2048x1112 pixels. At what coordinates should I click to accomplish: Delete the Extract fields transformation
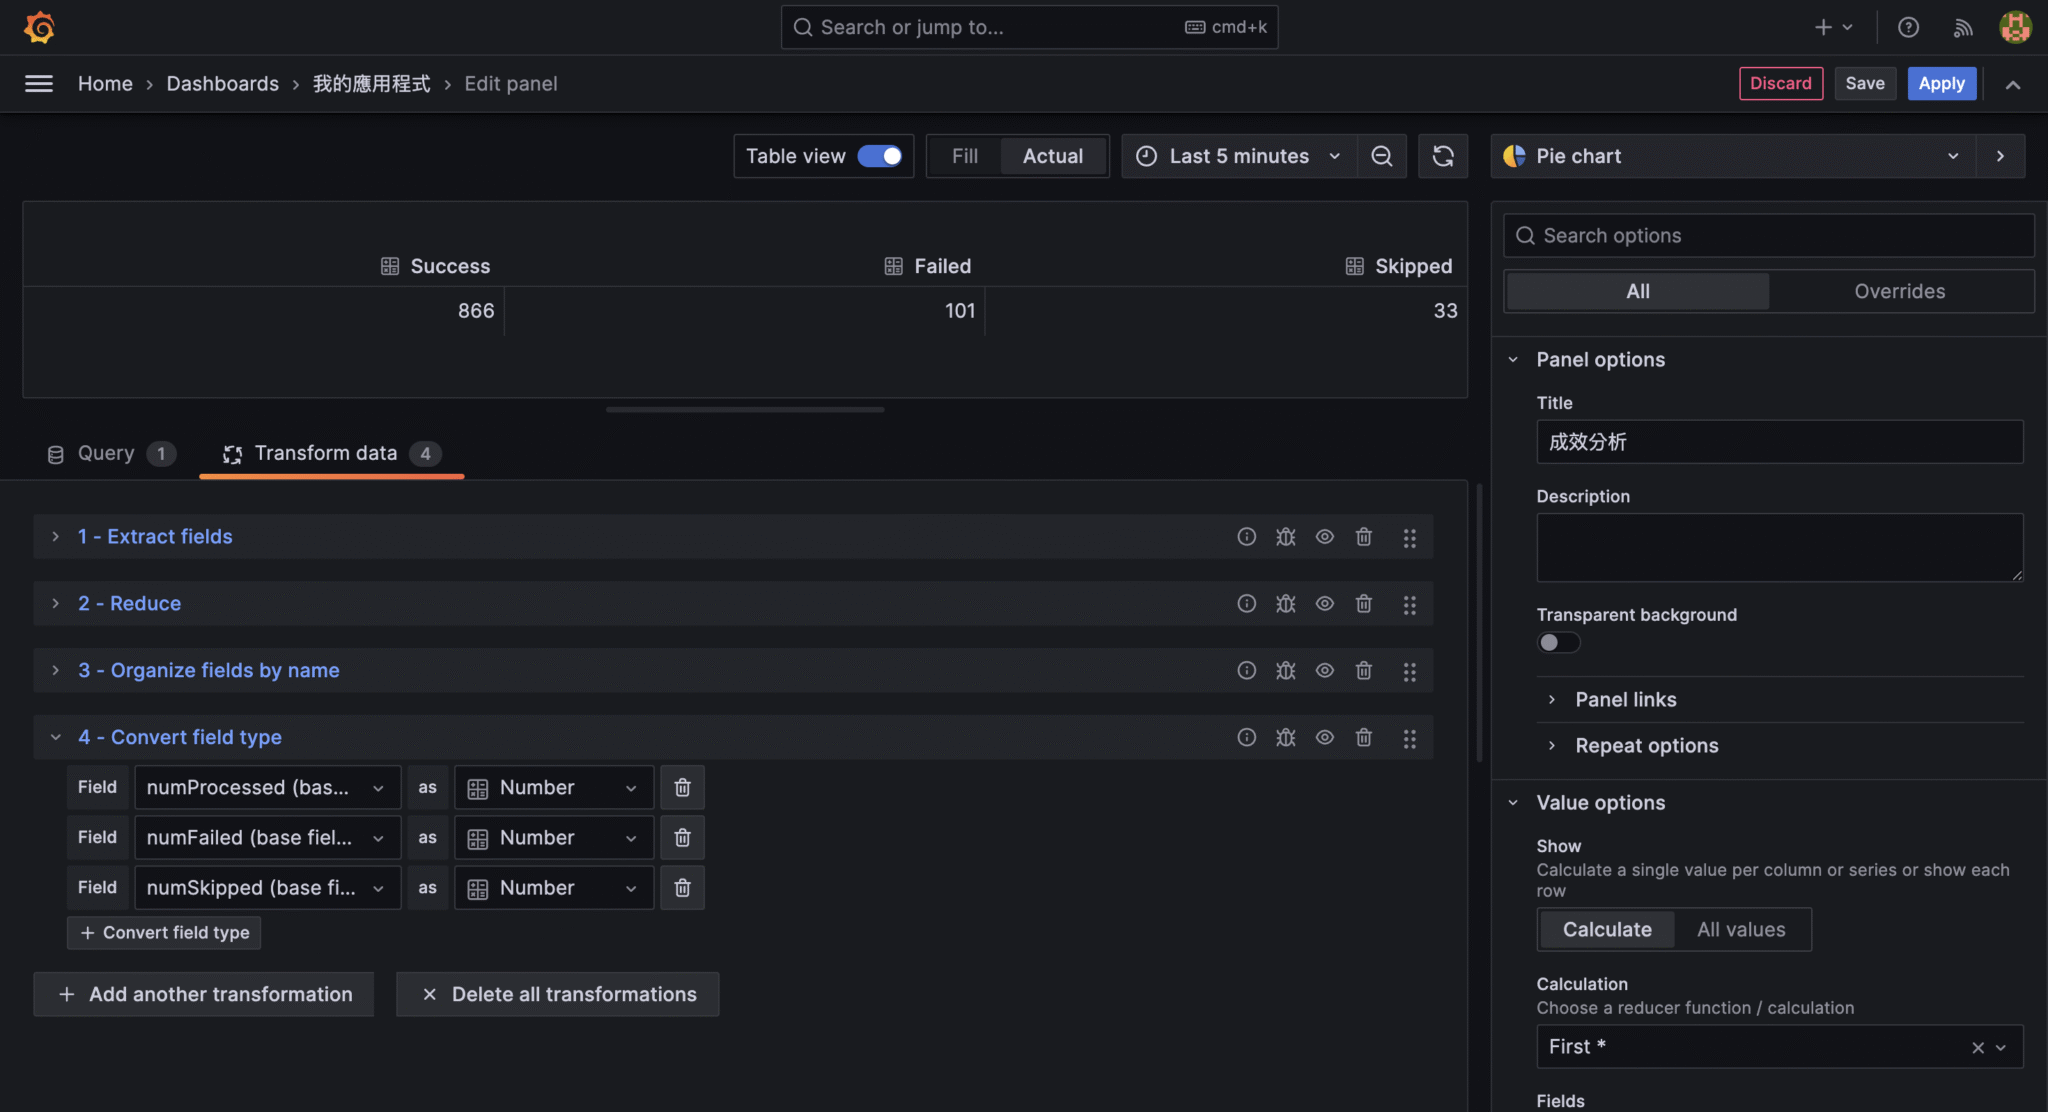tap(1364, 536)
